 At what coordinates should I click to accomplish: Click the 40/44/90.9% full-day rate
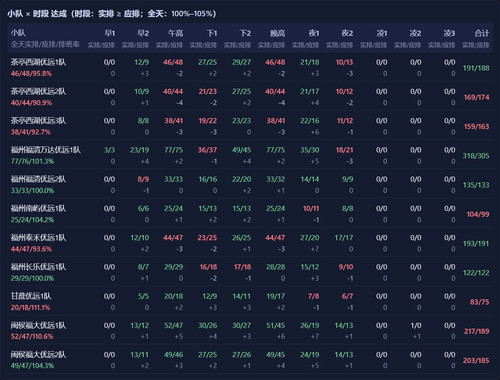pyautogui.click(x=31, y=103)
